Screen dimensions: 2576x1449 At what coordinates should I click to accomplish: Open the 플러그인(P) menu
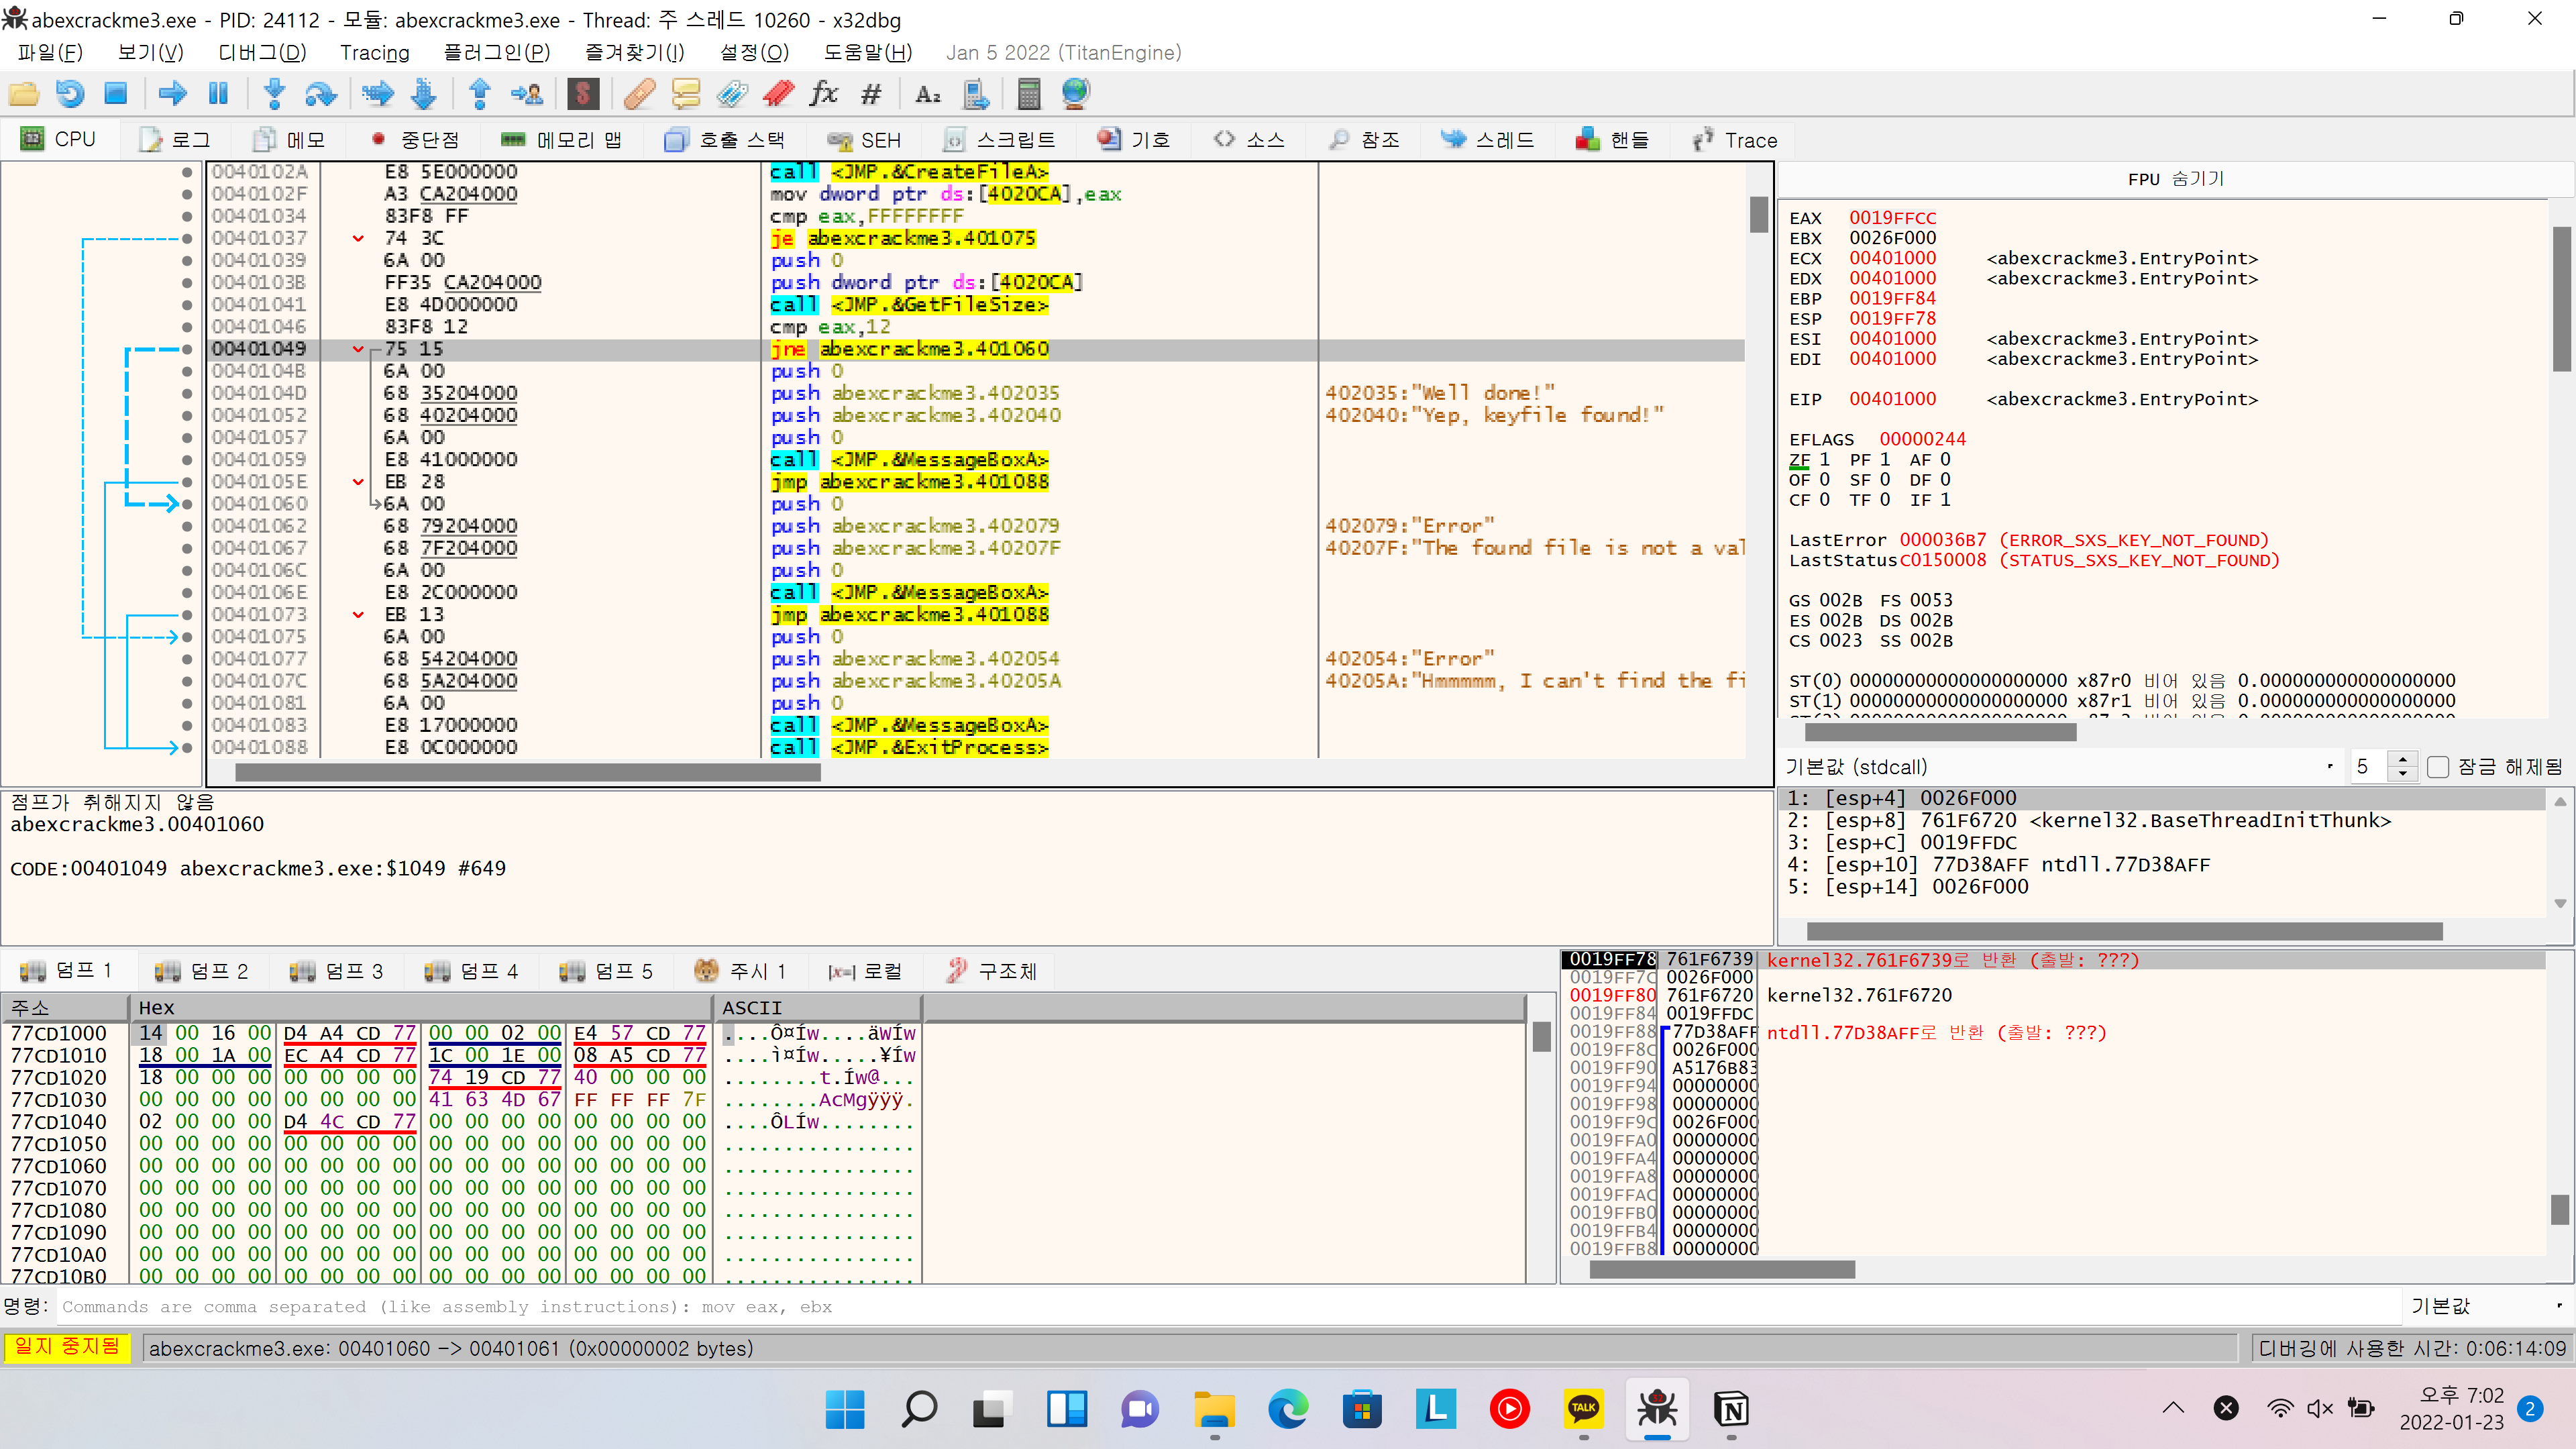(x=496, y=53)
